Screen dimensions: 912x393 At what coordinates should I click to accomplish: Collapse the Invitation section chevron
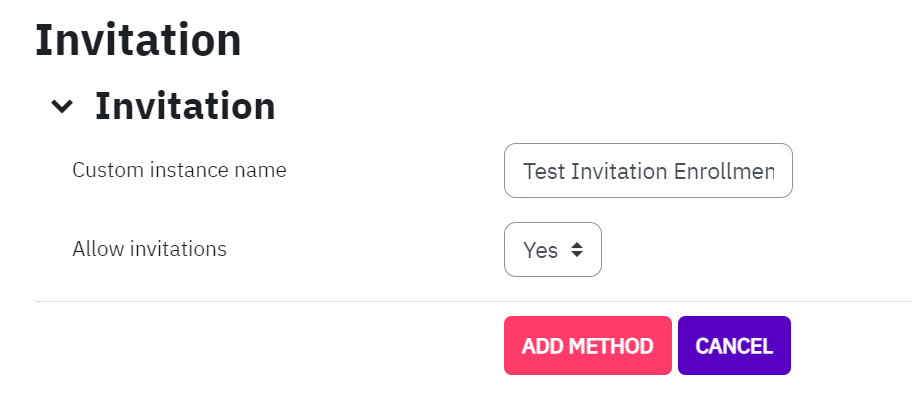tap(62, 106)
